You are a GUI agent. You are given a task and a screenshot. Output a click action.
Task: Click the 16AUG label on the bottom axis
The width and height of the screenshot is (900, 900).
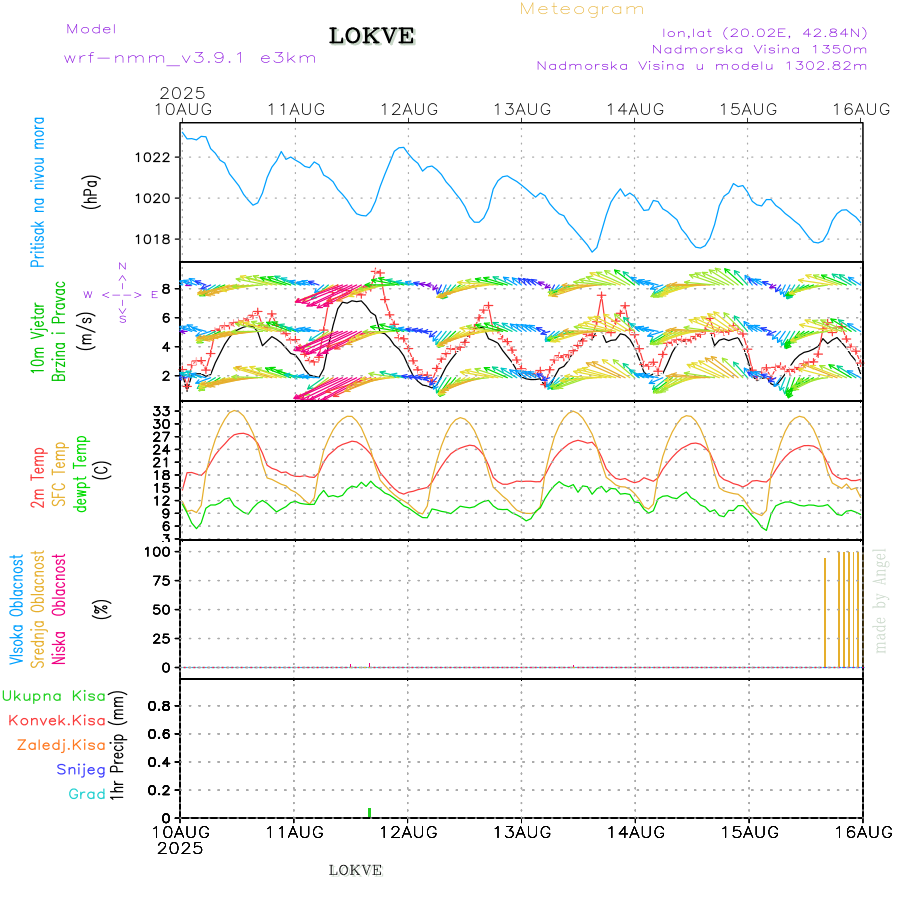point(861,831)
